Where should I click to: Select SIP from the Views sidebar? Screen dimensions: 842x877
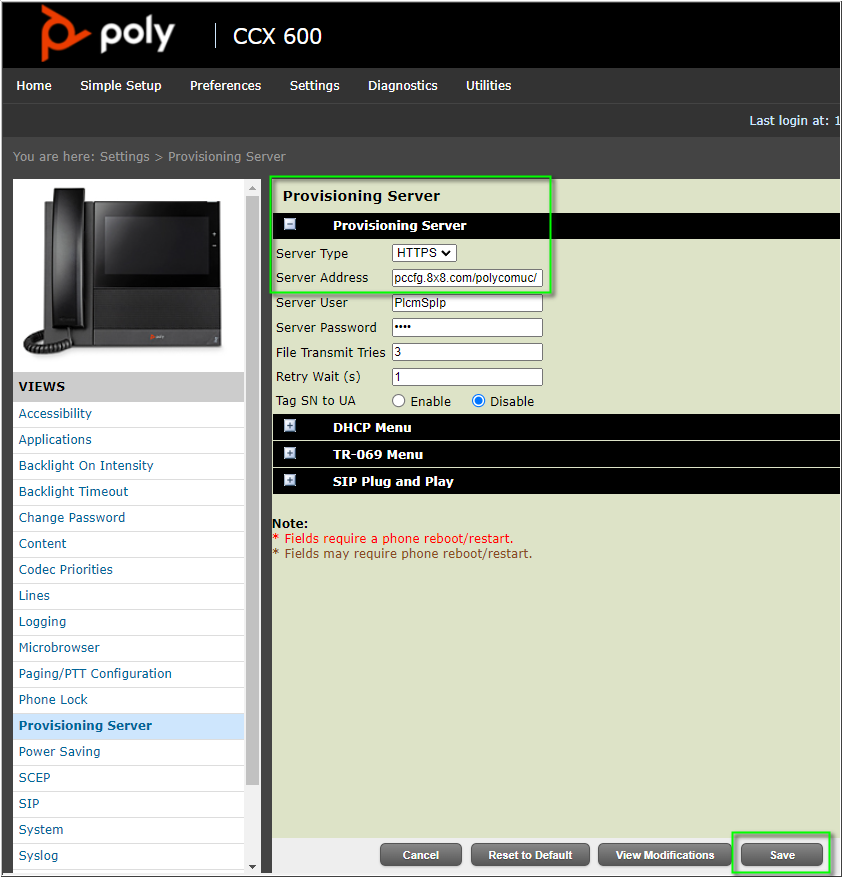[28, 803]
